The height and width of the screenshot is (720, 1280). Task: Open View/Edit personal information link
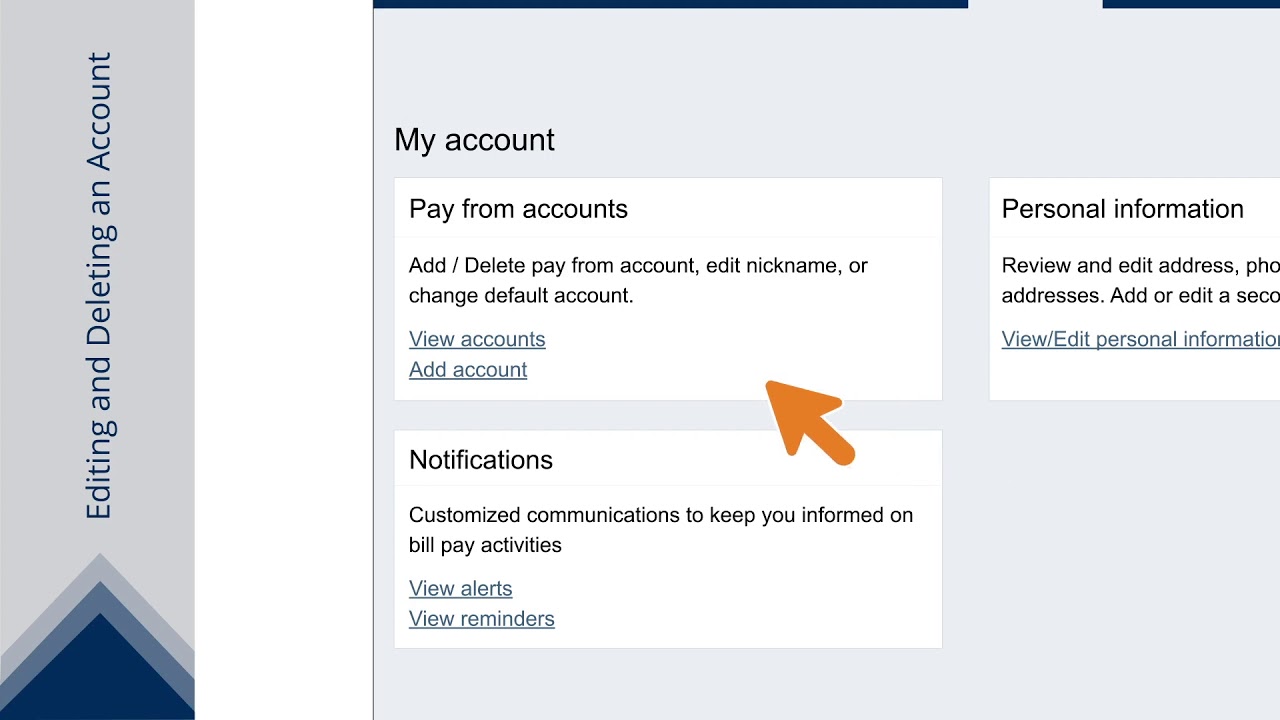click(1140, 339)
